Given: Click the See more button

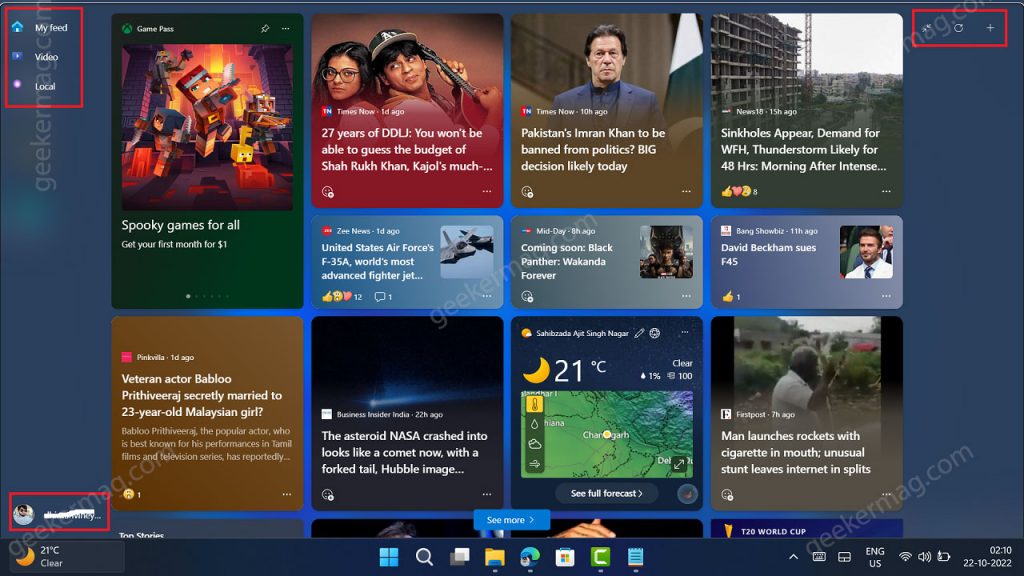Looking at the screenshot, I should click(511, 520).
